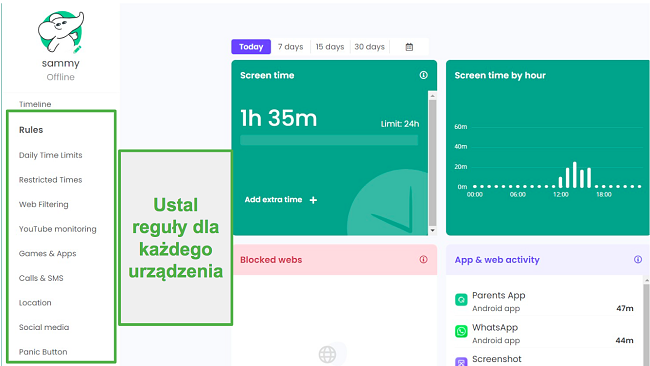Open Games & Apps rules
Screen dimensions: 650x366
pos(48,254)
